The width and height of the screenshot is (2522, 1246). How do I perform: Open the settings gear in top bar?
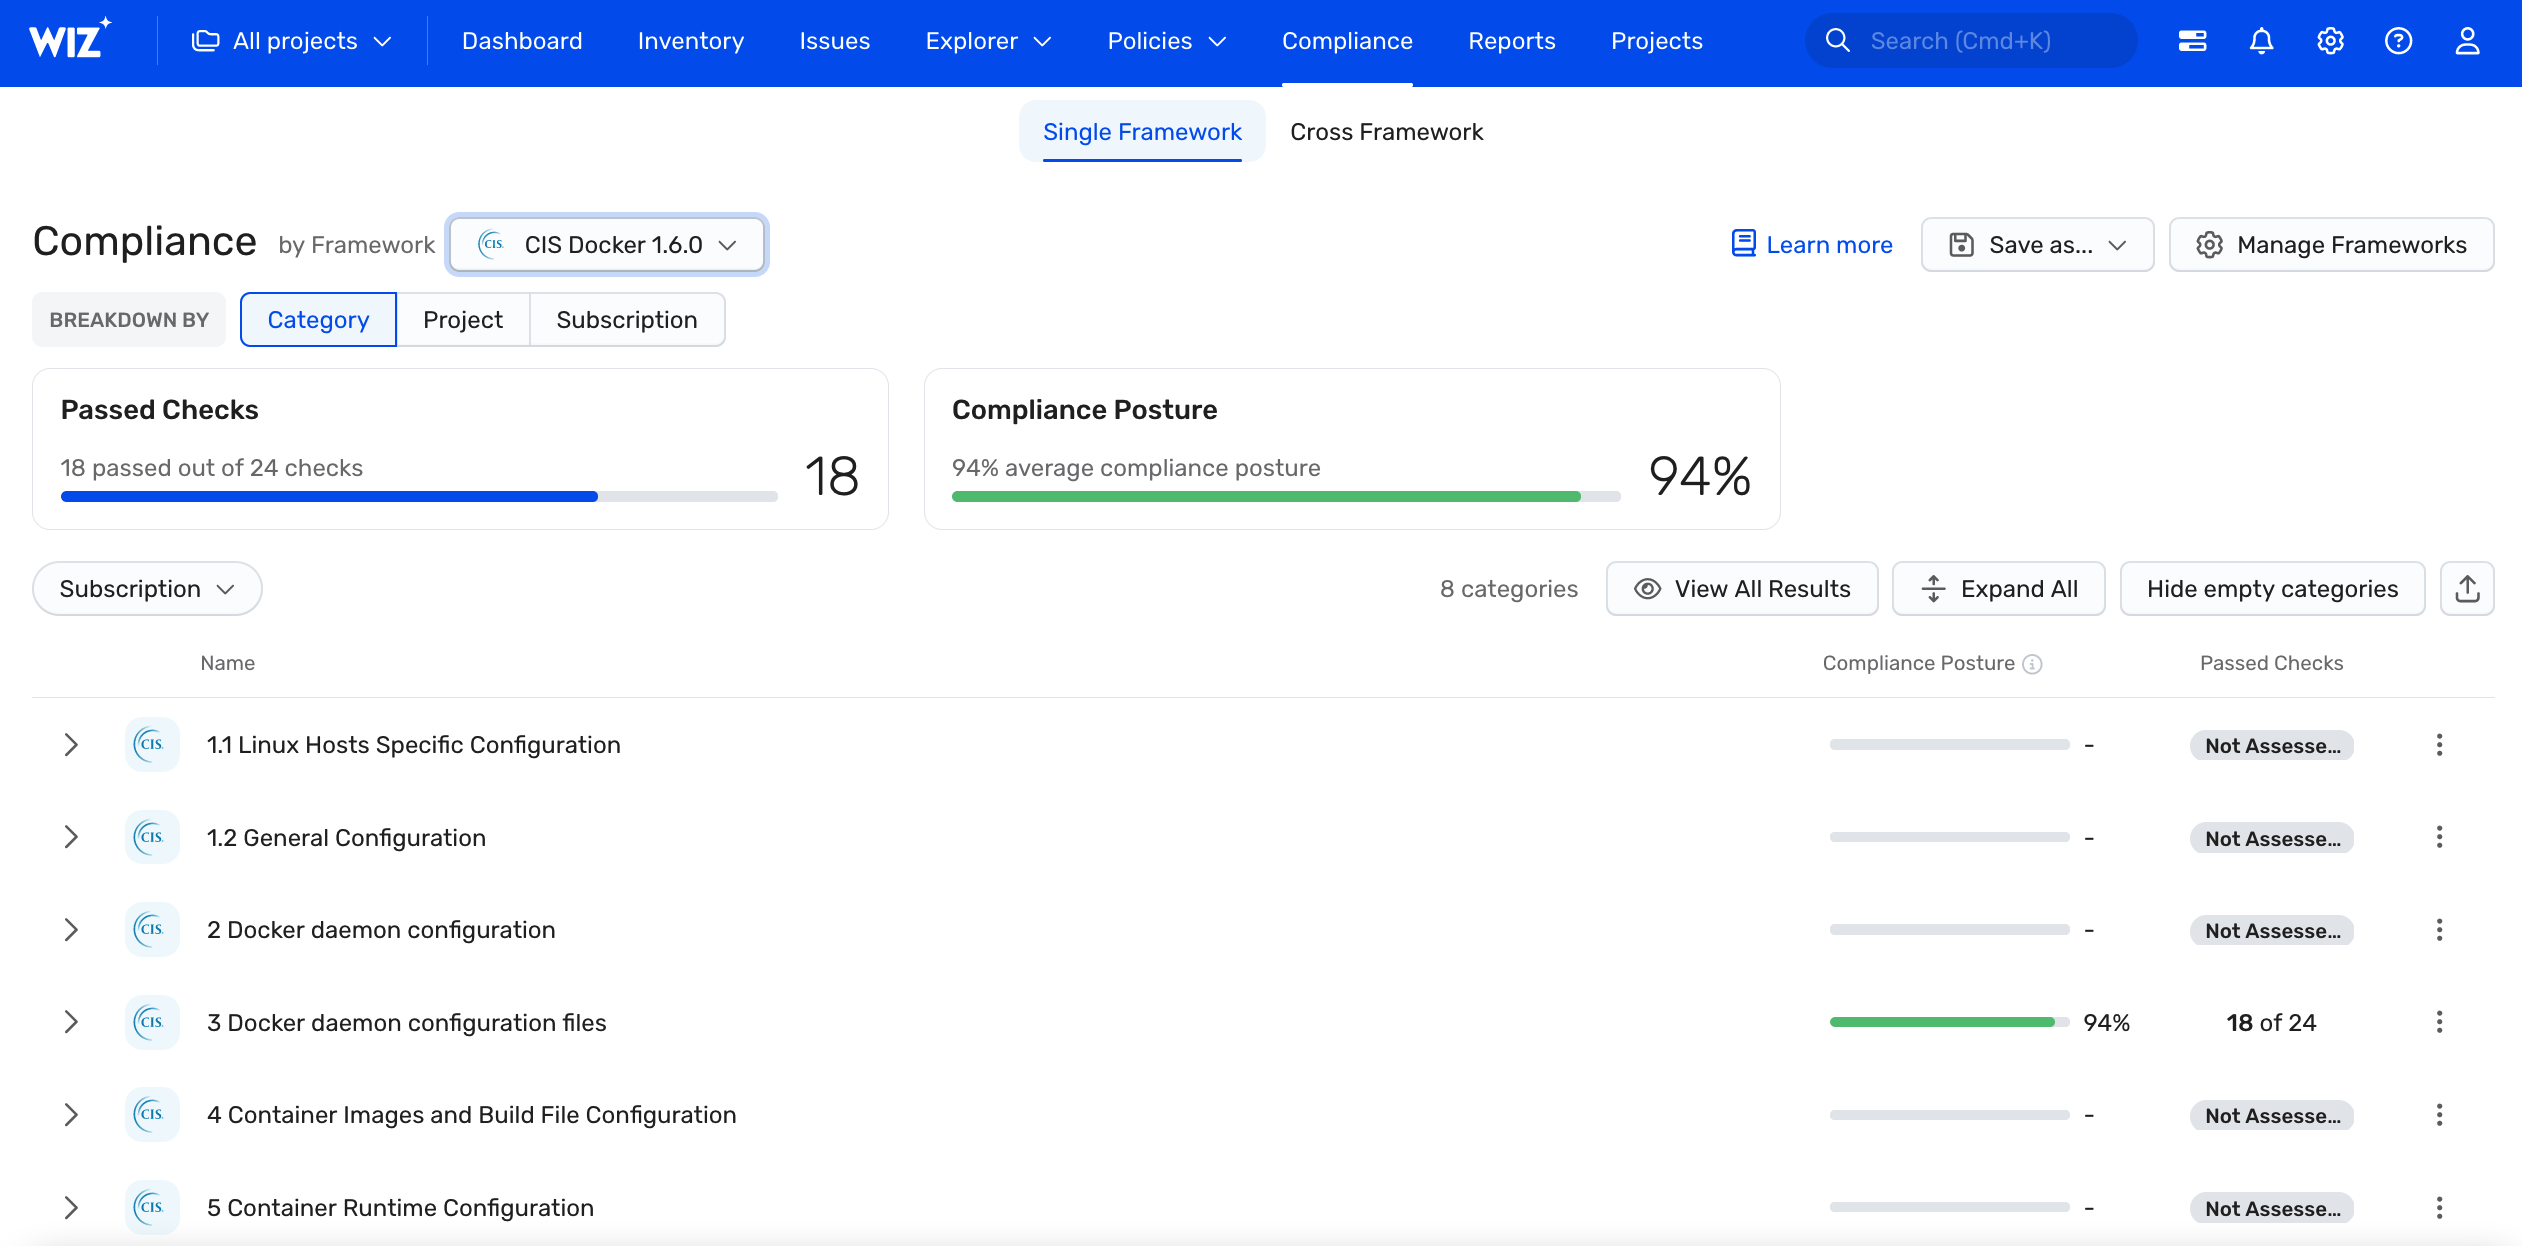[2330, 41]
